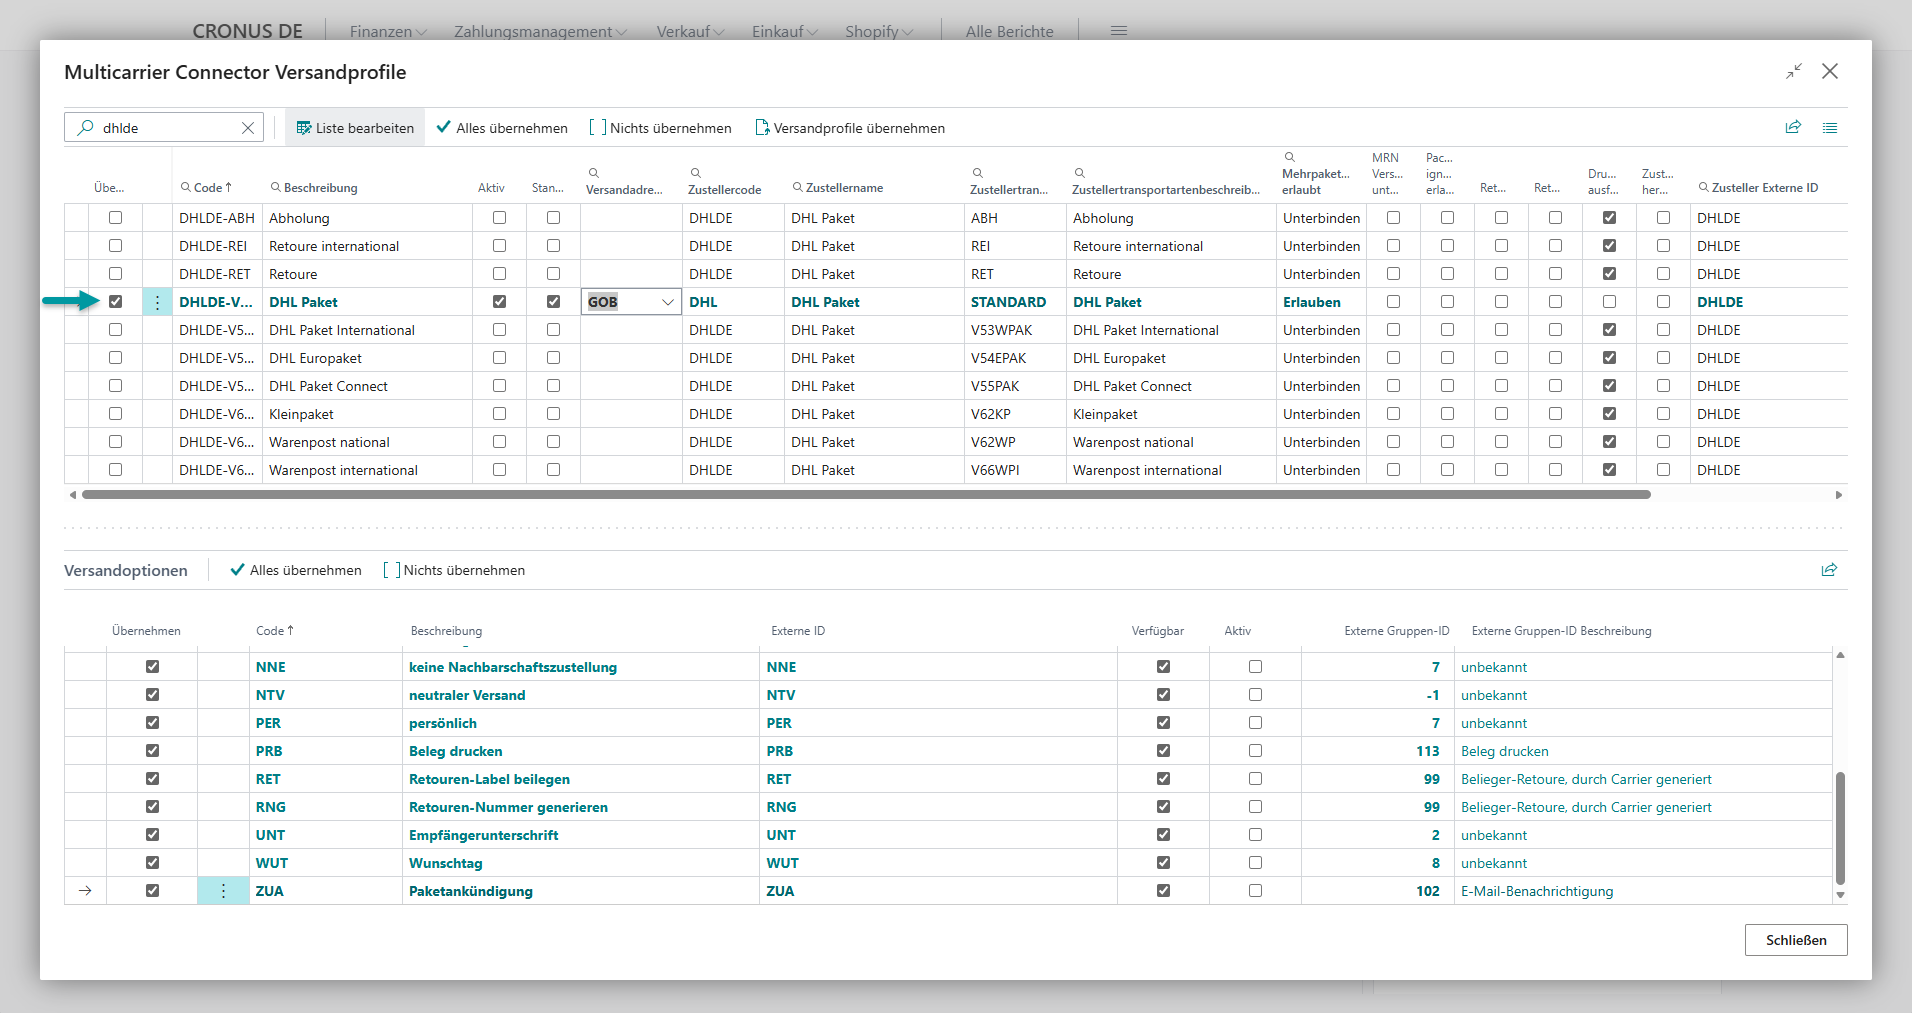Screen dimensions: 1912x1013
Task: Toggle Verfügbar checkbox for WUT row
Action: click(x=1164, y=863)
